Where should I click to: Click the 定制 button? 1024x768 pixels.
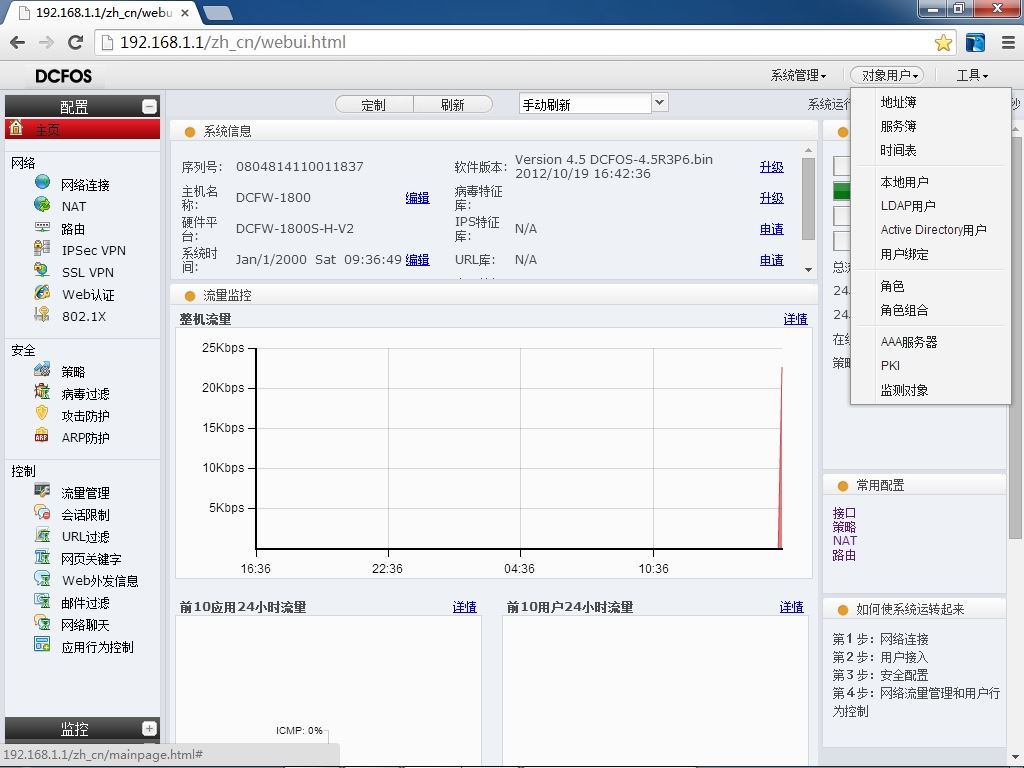tap(374, 104)
